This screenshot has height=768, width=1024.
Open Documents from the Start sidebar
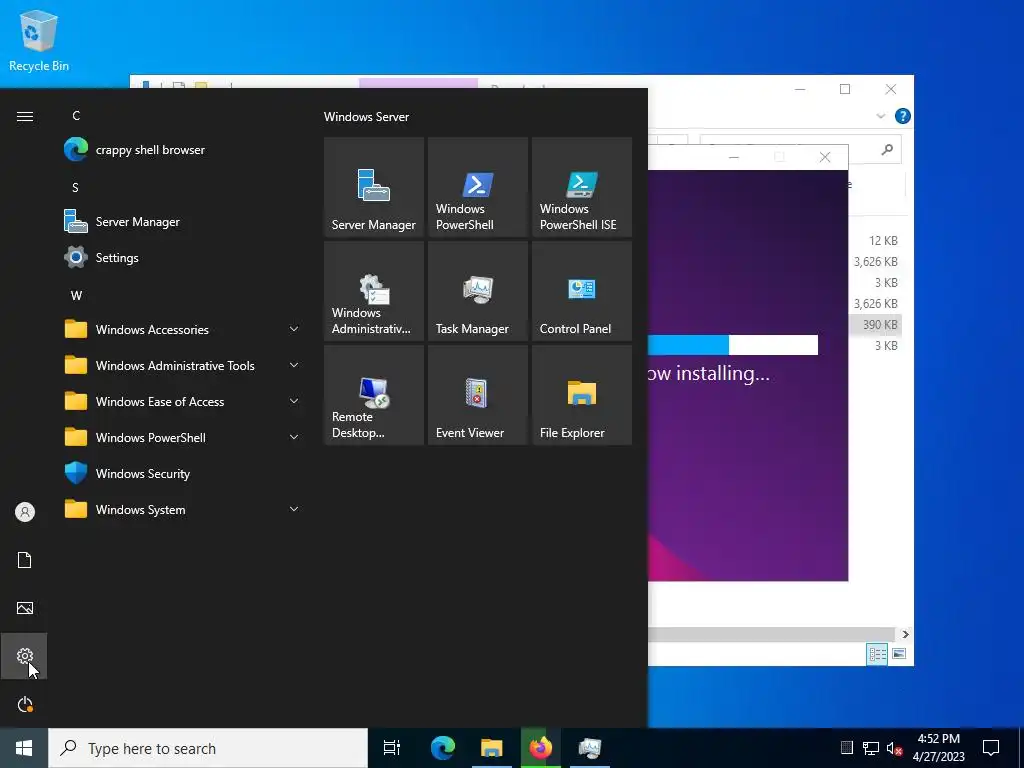pyautogui.click(x=25, y=560)
